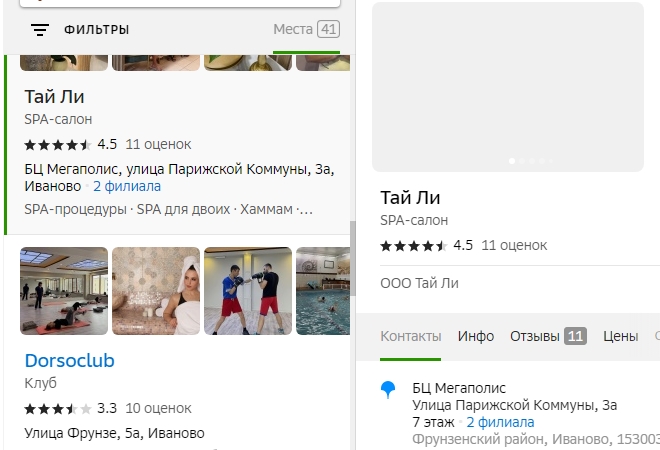Click the ФИЛЬТРЫ button label

point(97,30)
